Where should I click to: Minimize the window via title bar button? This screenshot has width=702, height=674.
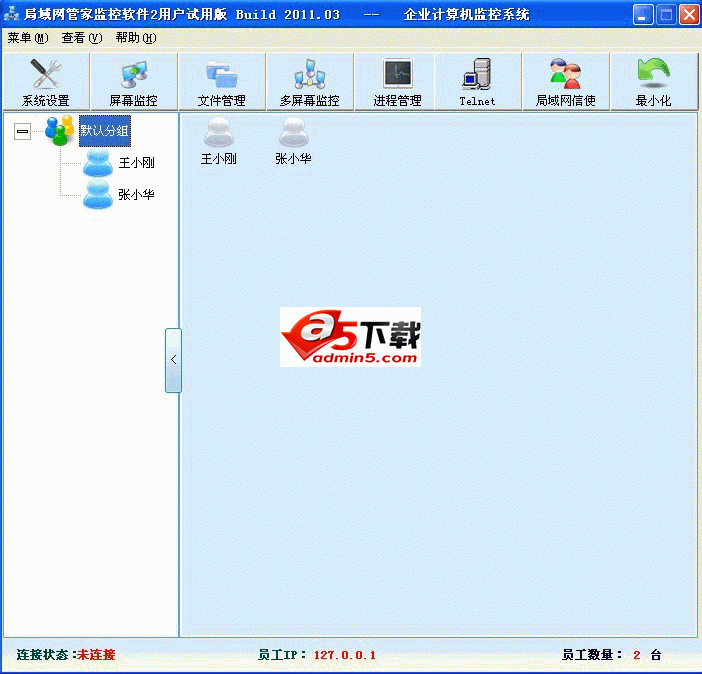(643, 14)
